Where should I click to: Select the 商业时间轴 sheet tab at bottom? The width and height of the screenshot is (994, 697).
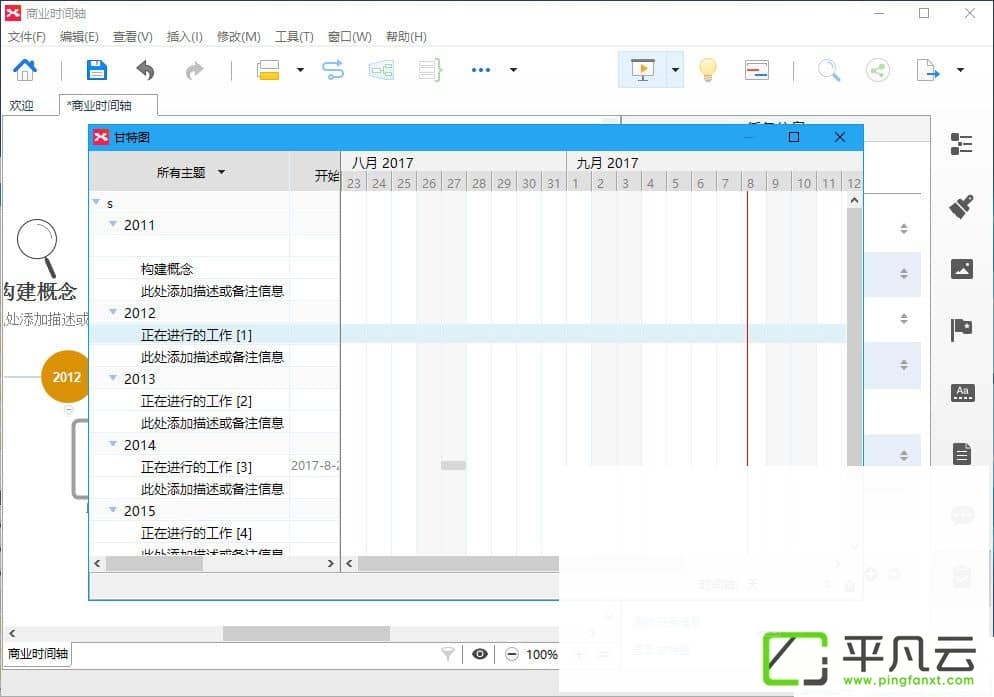click(38, 654)
